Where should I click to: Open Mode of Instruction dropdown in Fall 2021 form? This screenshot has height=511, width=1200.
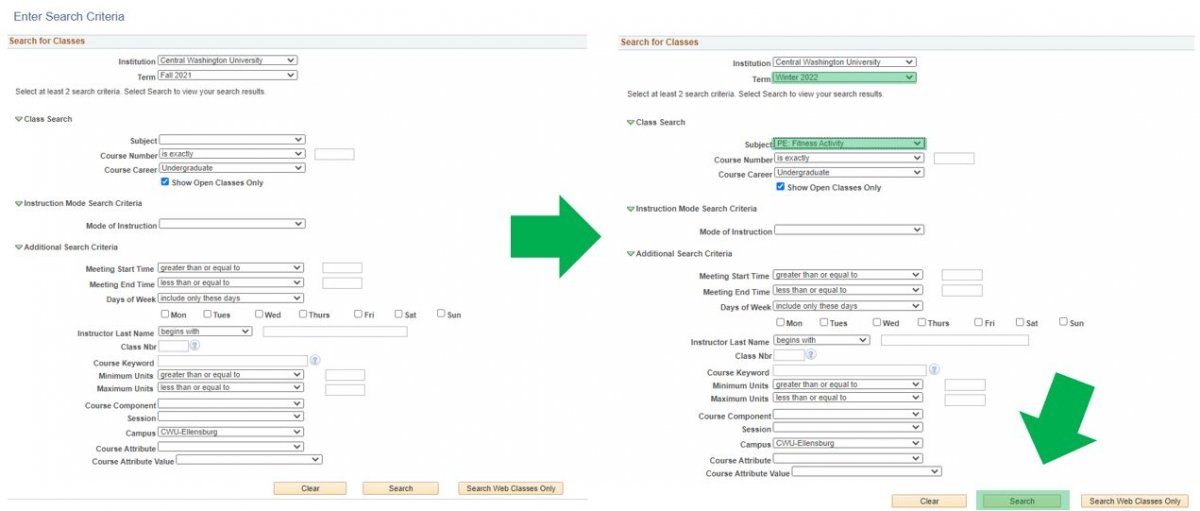pos(232,225)
